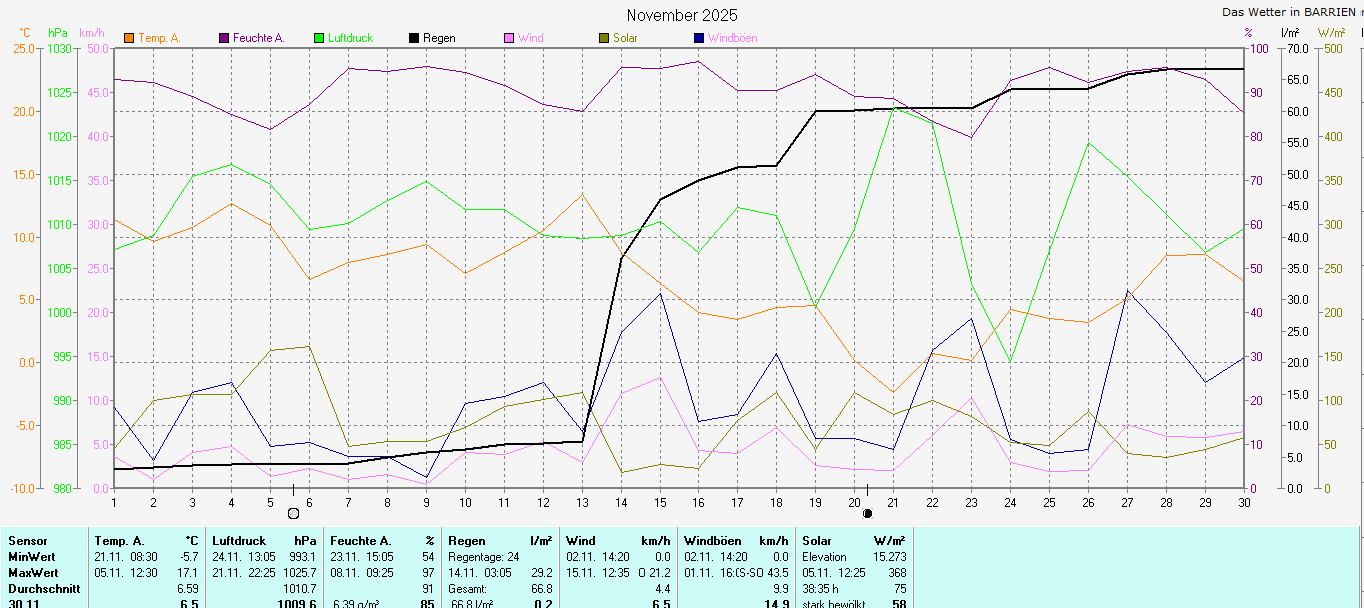Click the green Luftdruck legend square

[319, 38]
